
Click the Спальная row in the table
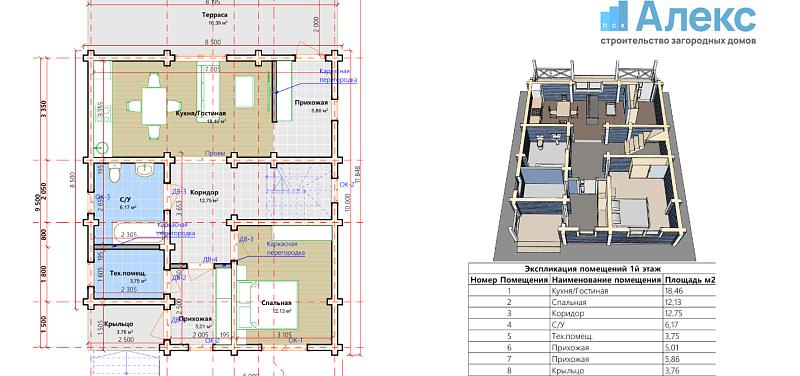[x=592, y=303]
